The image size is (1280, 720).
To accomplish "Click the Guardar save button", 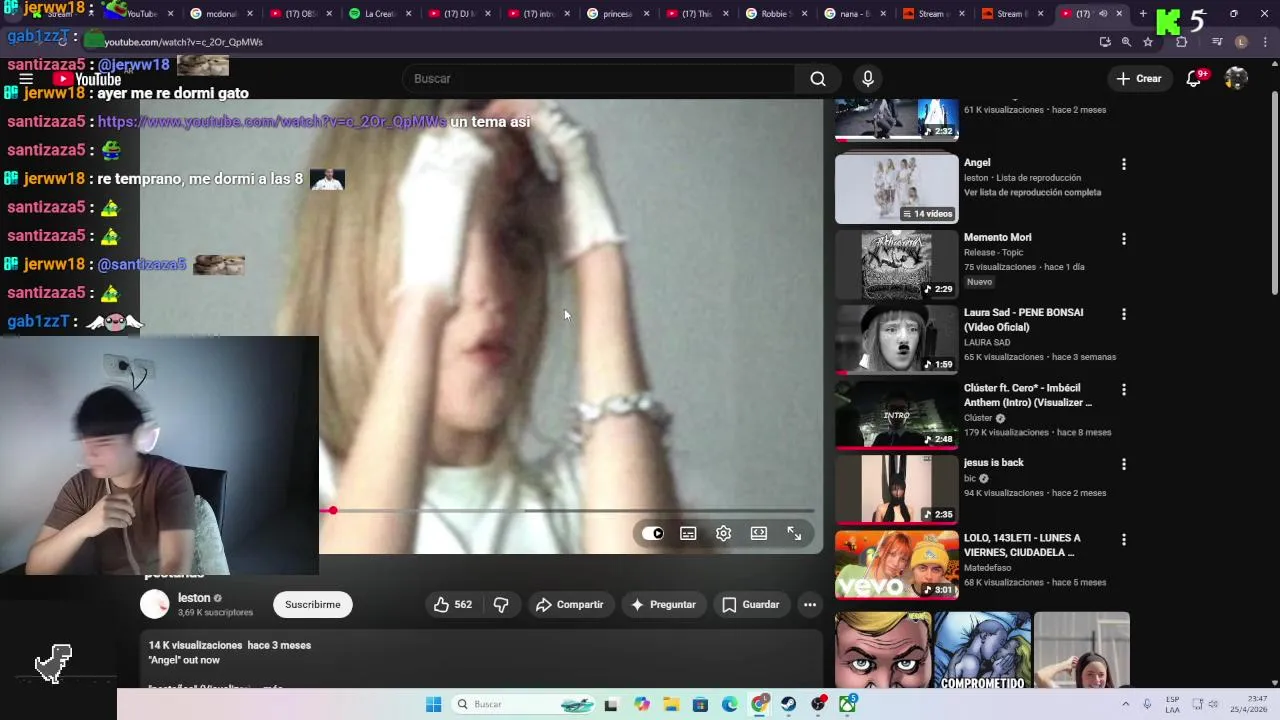I will [751, 604].
